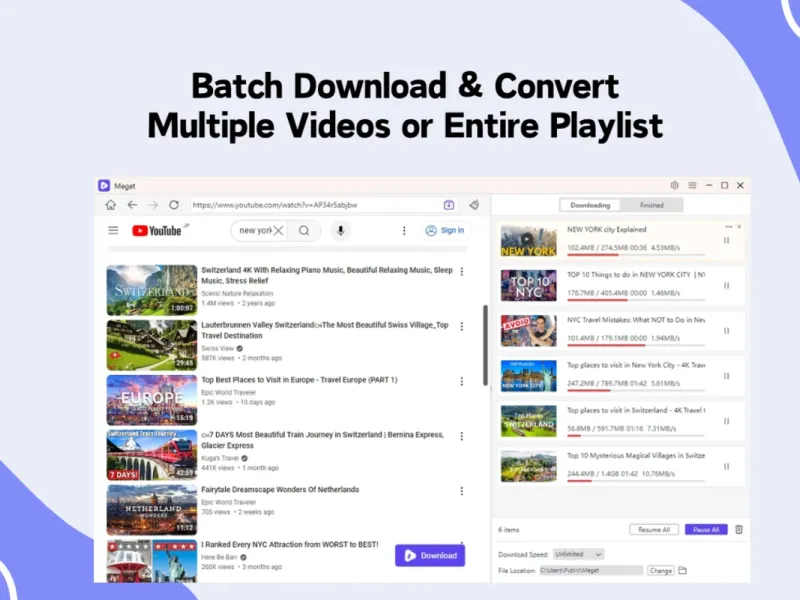Reload page with the refresh icon
The height and width of the screenshot is (600, 800).
(174, 205)
